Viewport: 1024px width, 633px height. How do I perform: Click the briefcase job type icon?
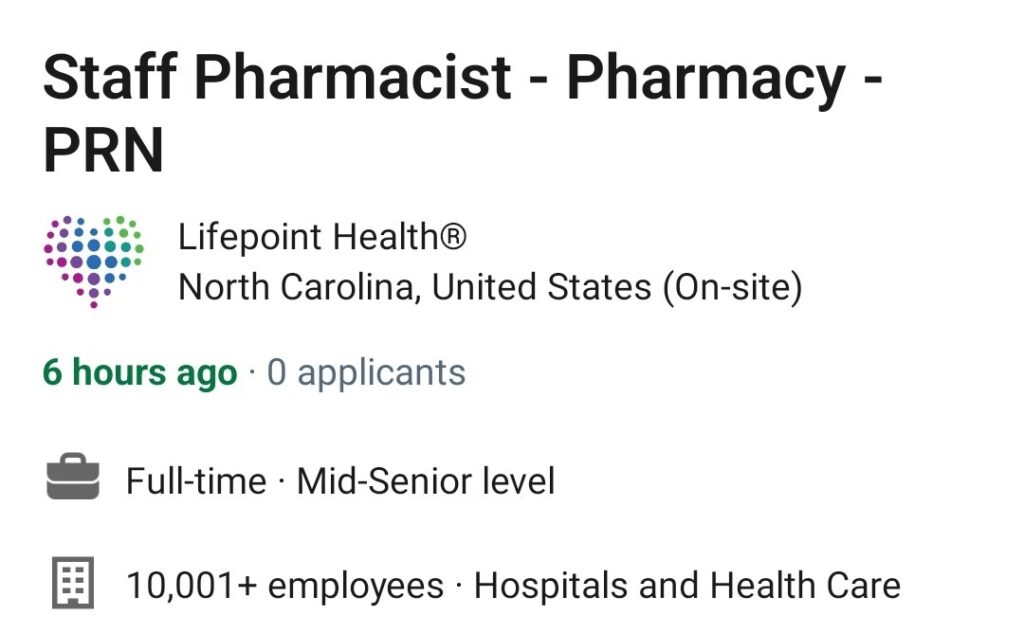pyautogui.click(x=73, y=477)
